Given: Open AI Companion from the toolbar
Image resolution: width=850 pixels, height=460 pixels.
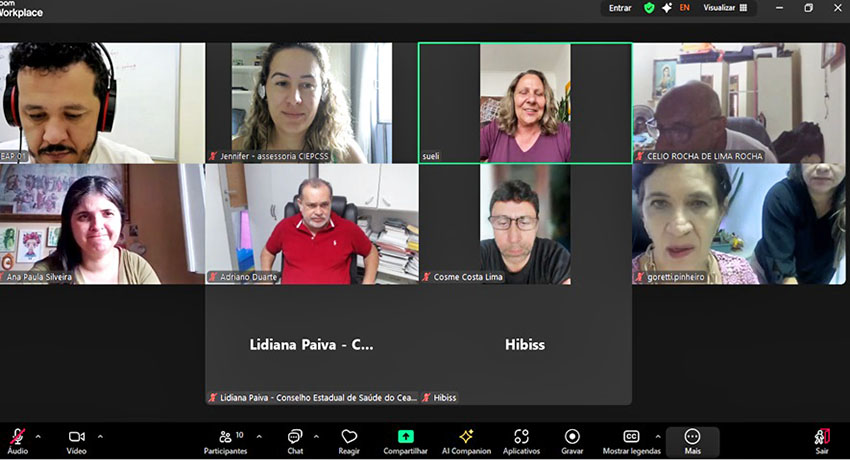Looking at the screenshot, I should pyautogui.click(x=466, y=440).
